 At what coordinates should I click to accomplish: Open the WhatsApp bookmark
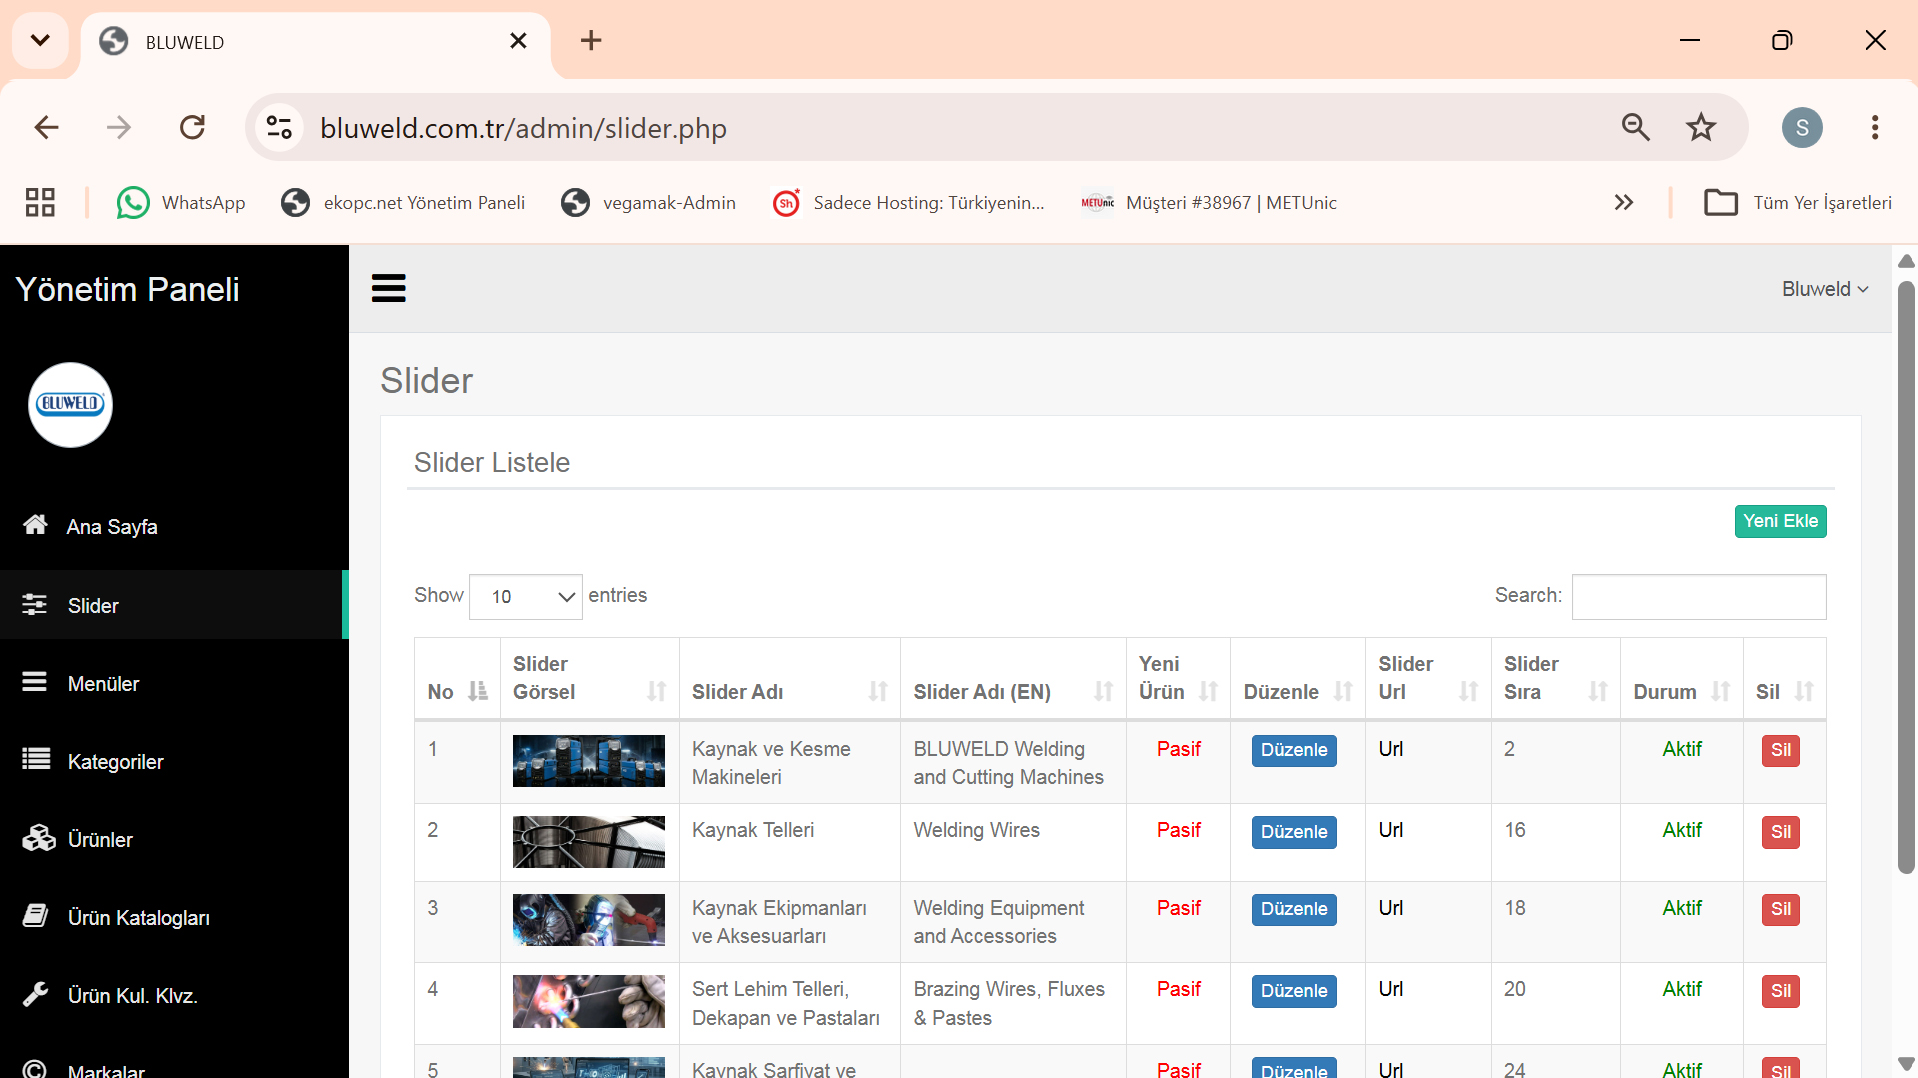coord(181,203)
